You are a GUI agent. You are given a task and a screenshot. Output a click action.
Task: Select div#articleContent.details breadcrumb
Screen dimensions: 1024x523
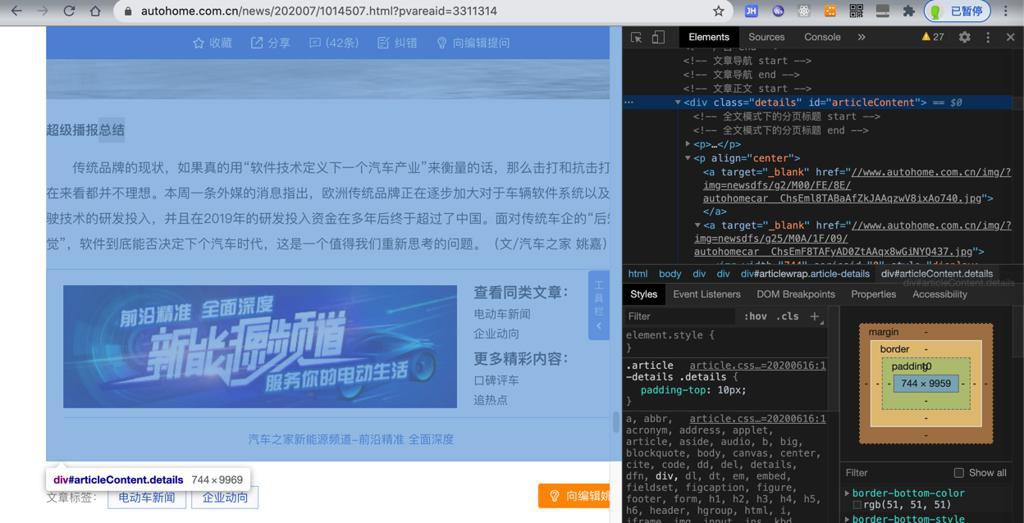pyautogui.click(x=937, y=274)
